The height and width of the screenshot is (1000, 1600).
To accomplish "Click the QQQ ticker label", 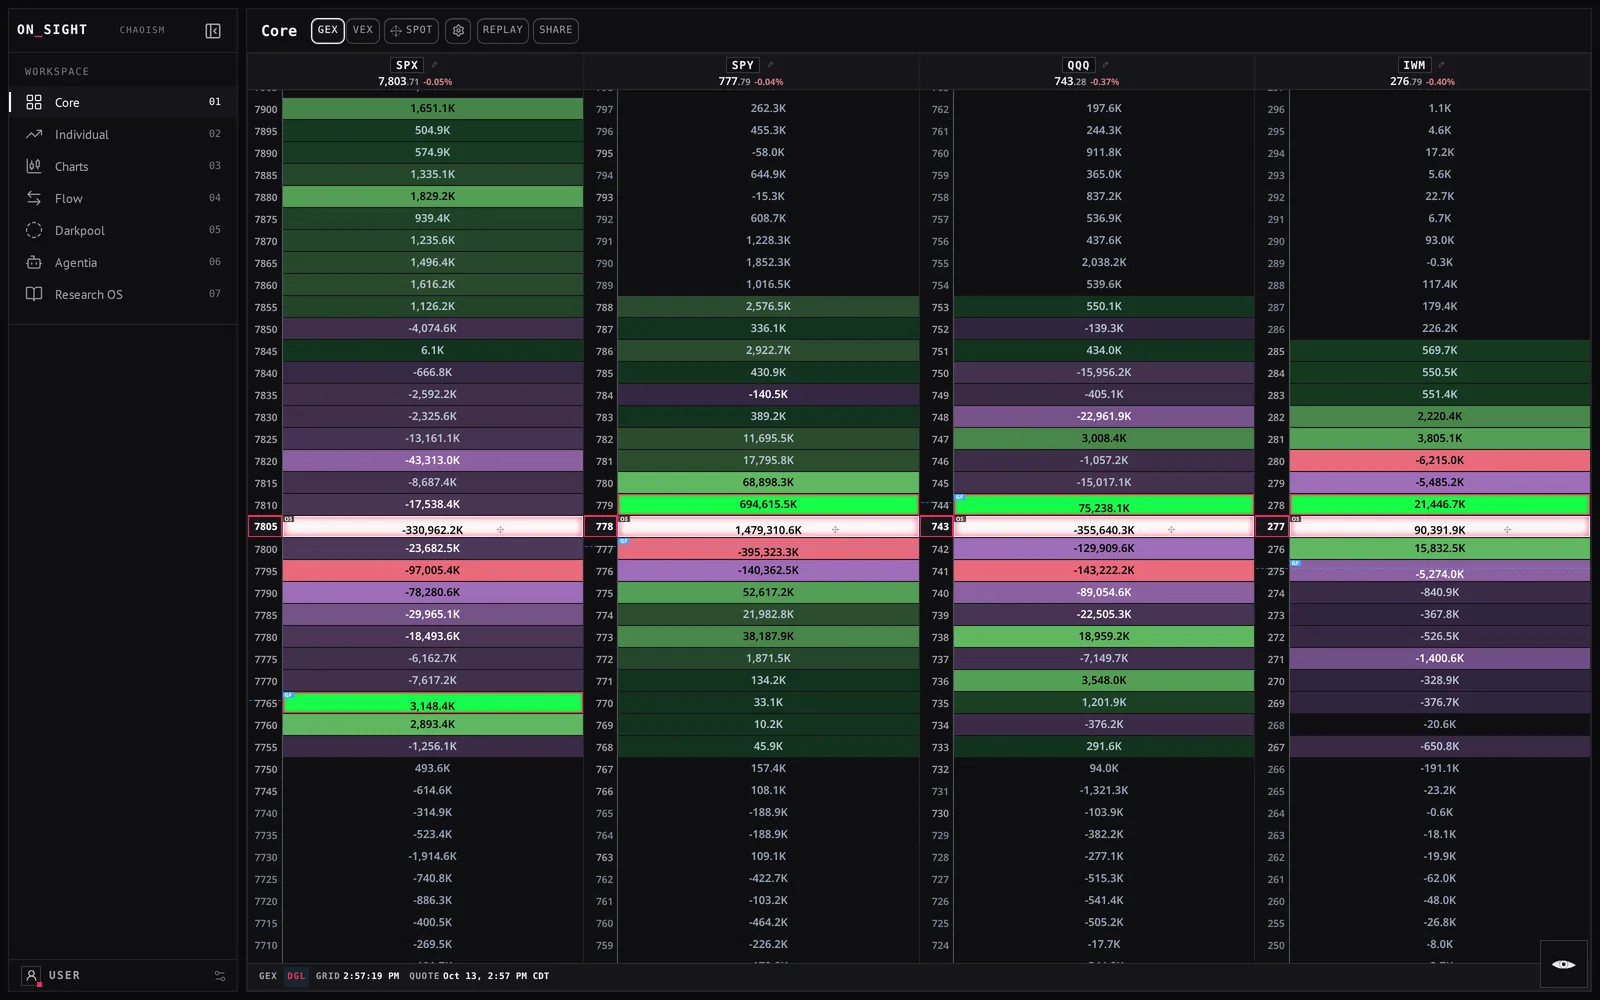I will (x=1078, y=65).
